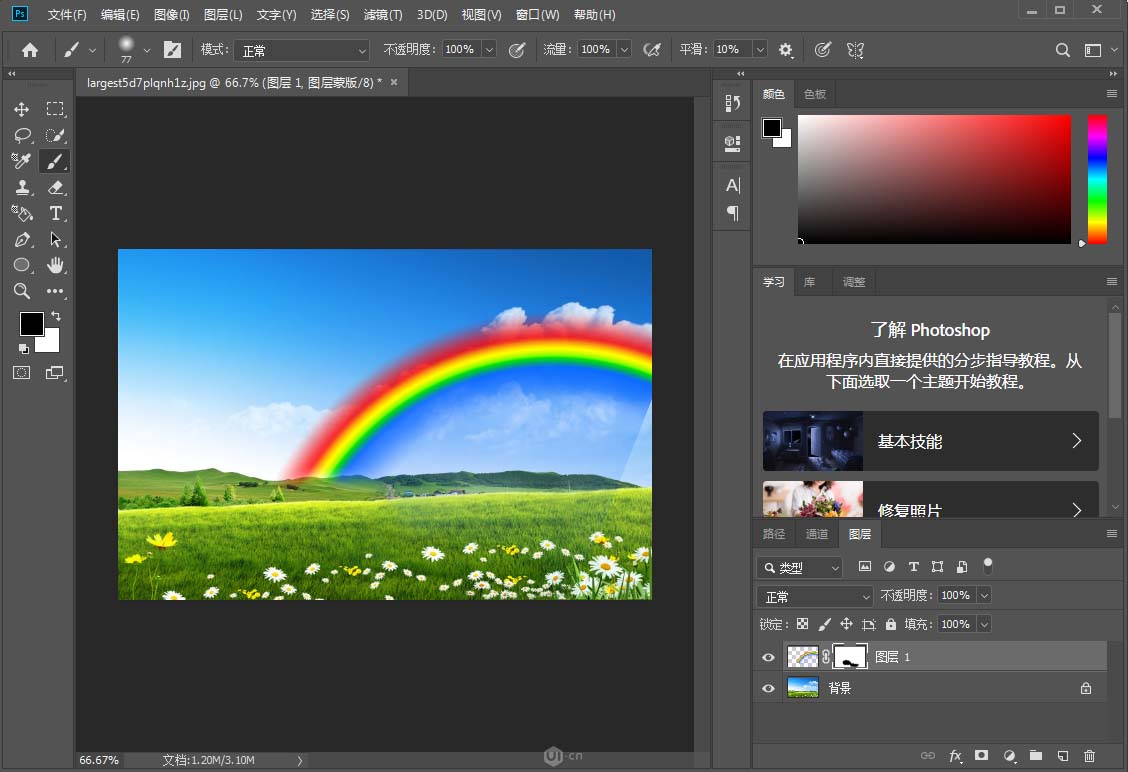Open layer fill dropdown arrow
Viewport: 1128px width, 772px height.
(x=984, y=624)
